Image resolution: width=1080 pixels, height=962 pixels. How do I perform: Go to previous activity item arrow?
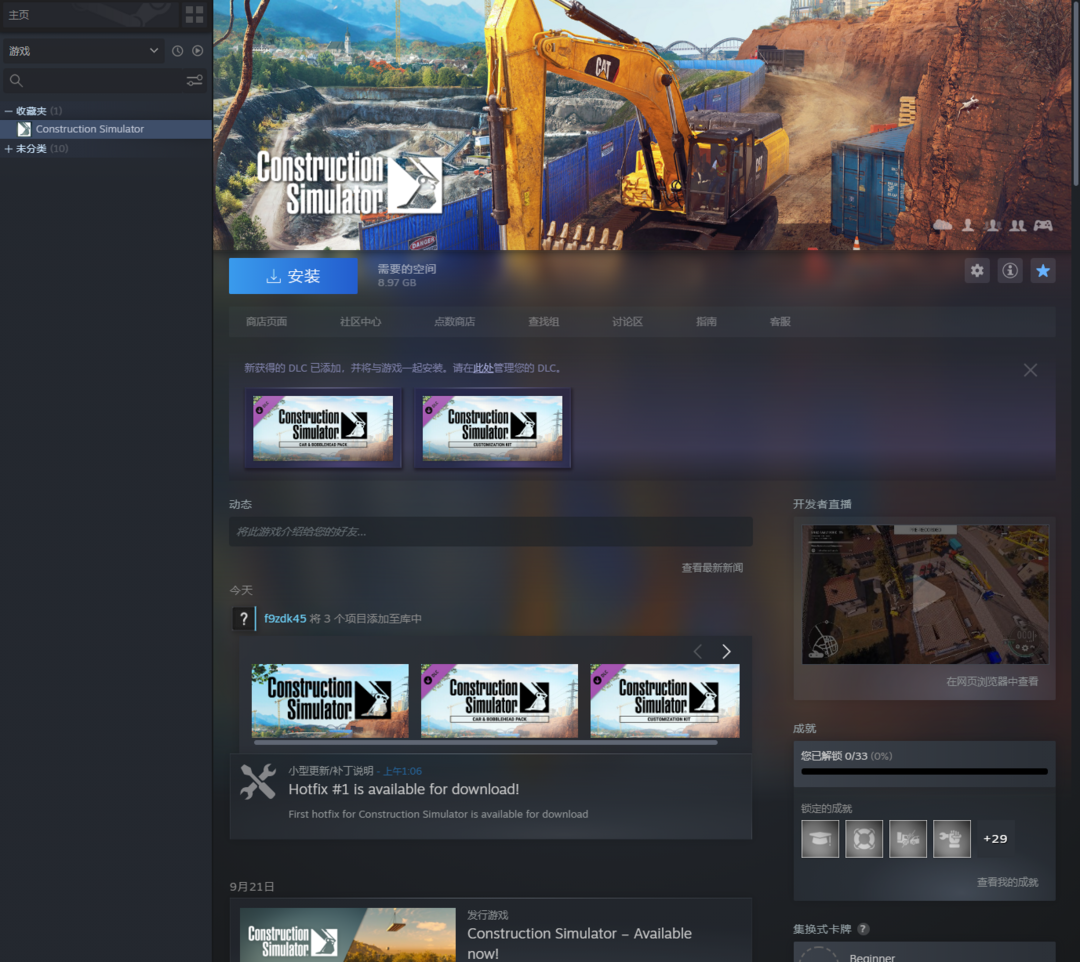pos(698,651)
